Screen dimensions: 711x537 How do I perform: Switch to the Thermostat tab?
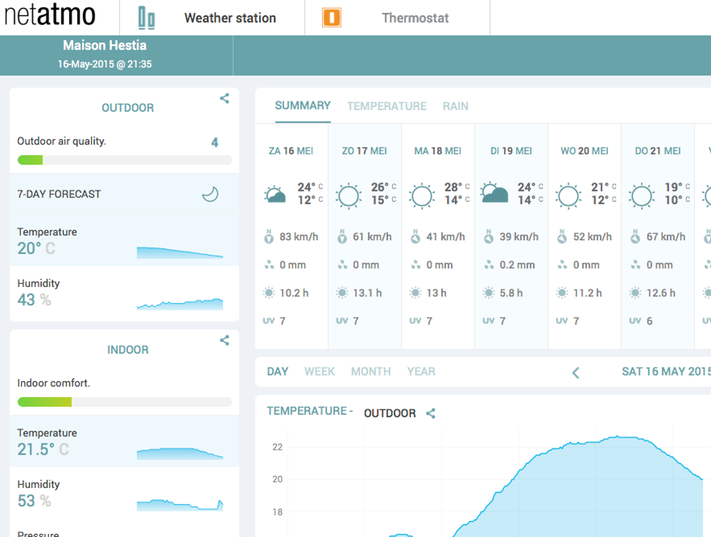[415, 18]
